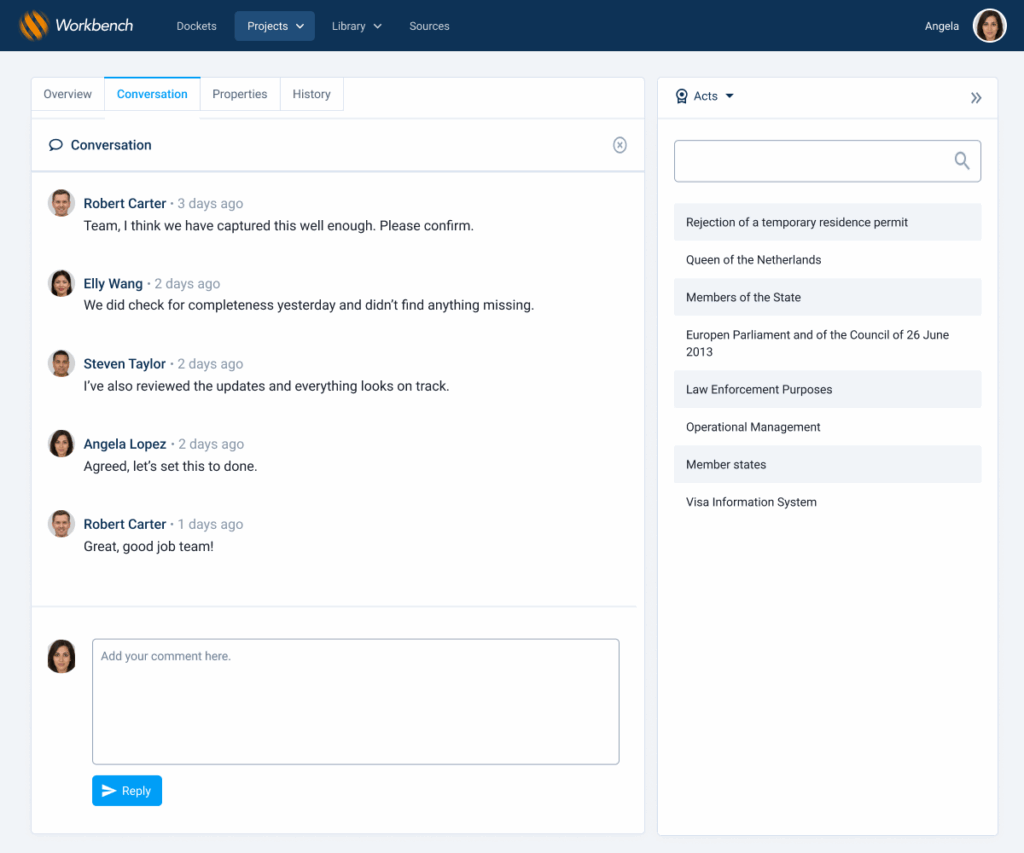Switch to the Properties tab
This screenshot has height=853, width=1024.
pos(240,94)
